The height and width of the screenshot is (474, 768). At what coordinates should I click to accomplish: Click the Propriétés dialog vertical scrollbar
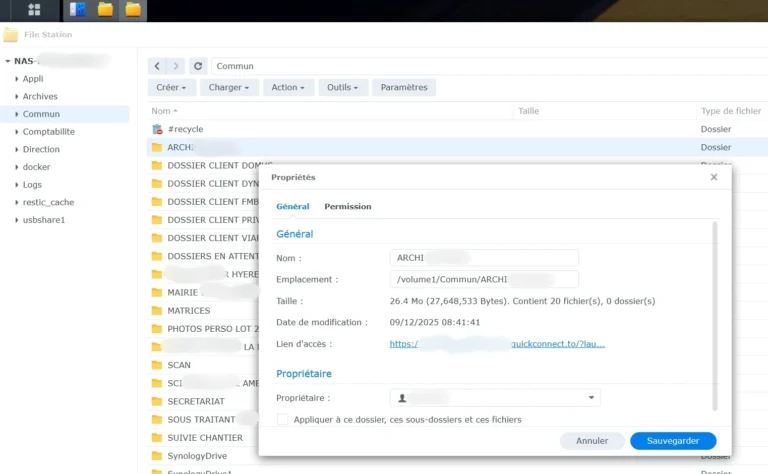[x=715, y=316]
